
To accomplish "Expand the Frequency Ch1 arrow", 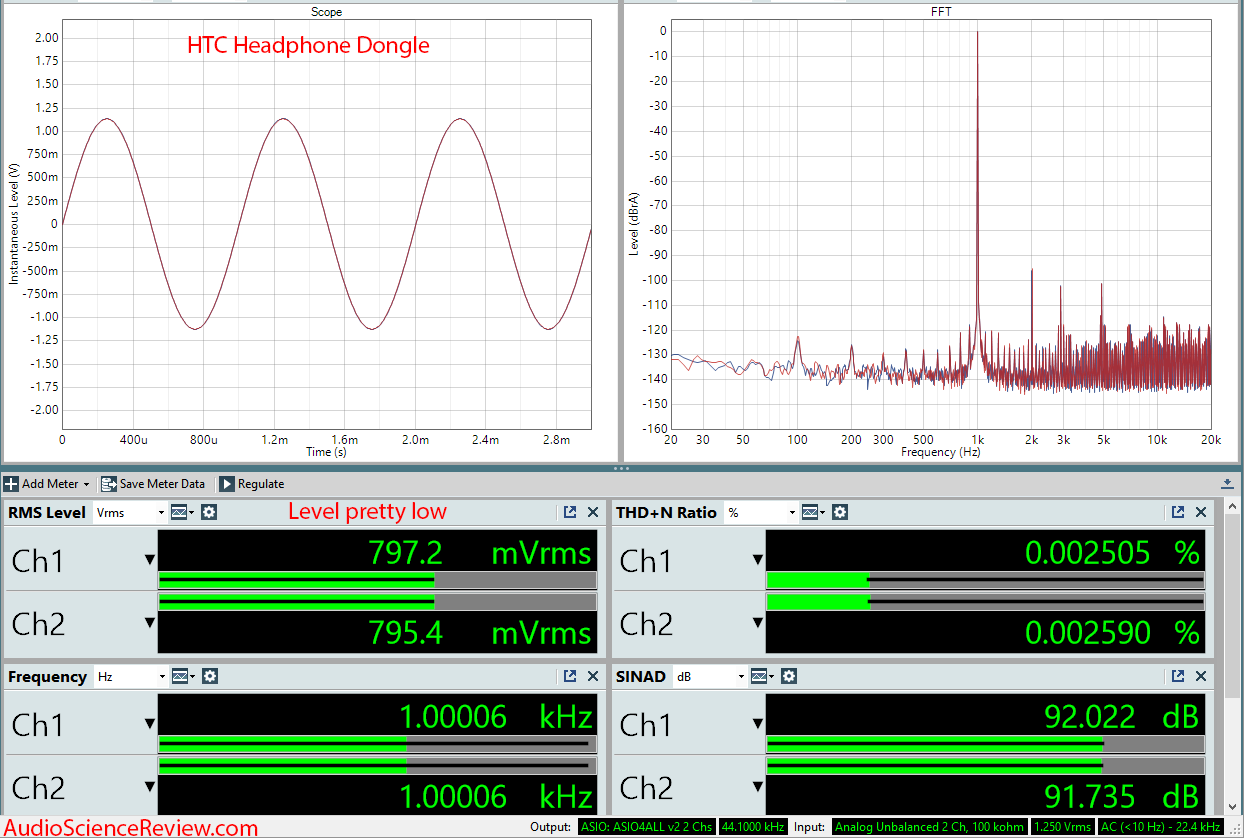I will pyautogui.click(x=149, y=724).
